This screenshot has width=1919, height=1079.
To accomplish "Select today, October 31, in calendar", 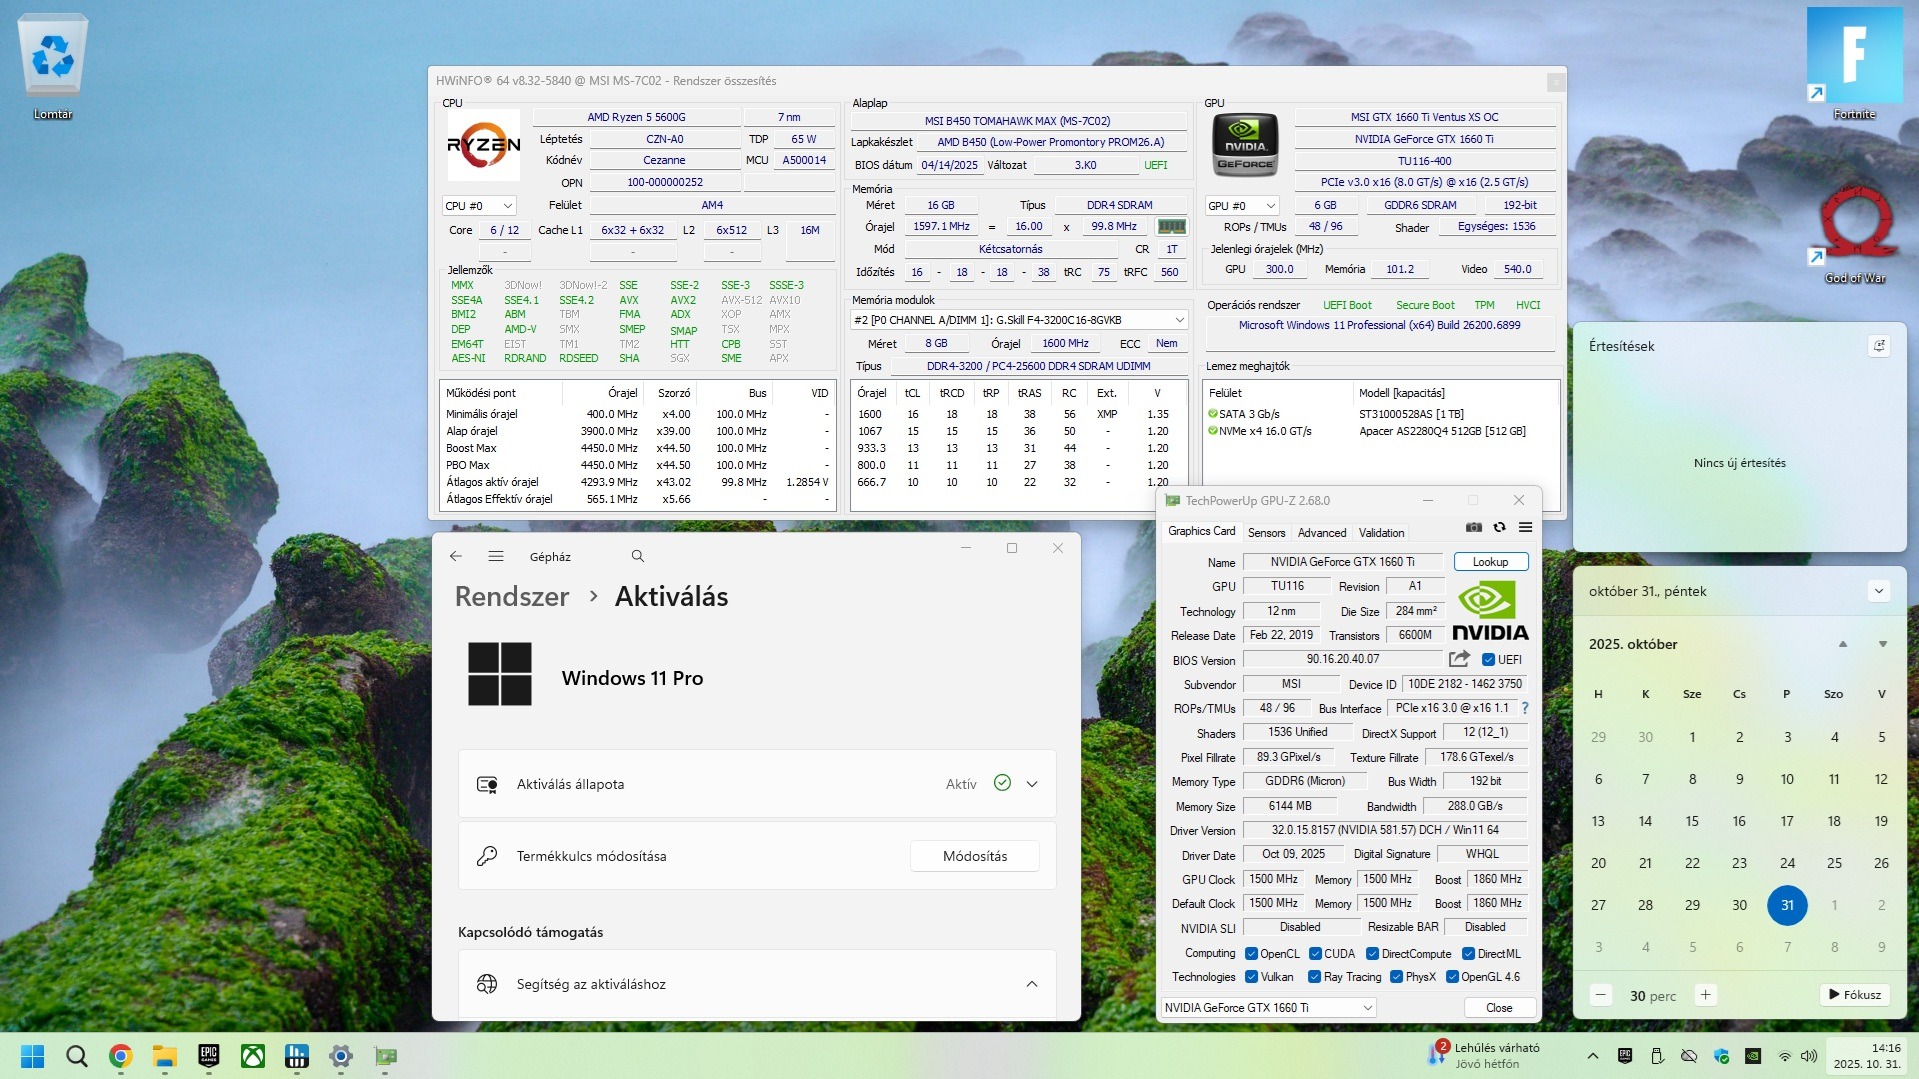I will click(x=1787, y=905).
